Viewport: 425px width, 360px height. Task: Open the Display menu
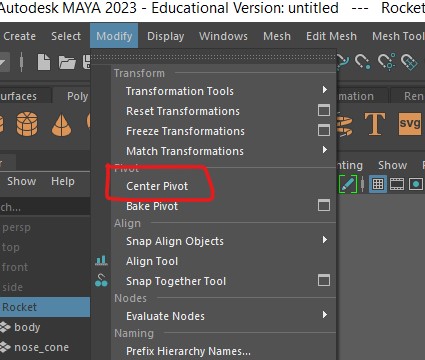166,36
